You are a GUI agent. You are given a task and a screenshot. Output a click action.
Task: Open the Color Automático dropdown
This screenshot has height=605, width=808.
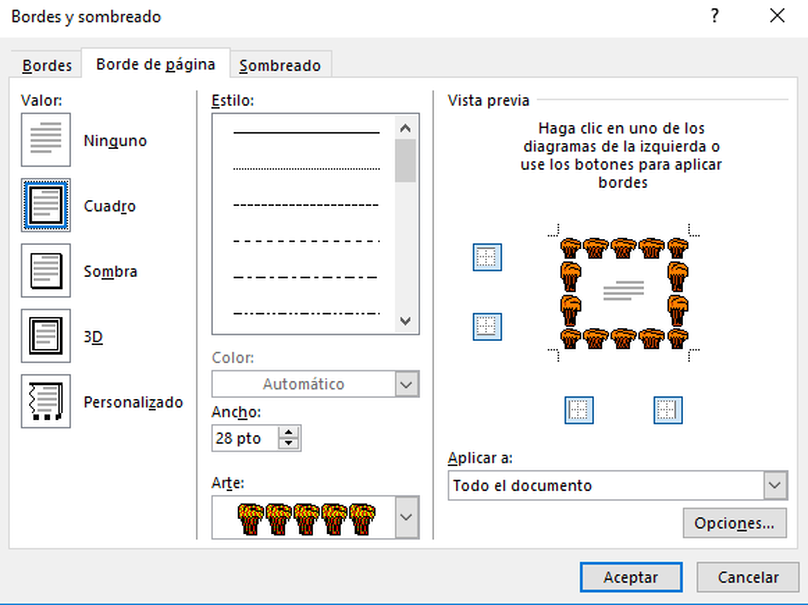pyautogui.click(x=406, y=384)
